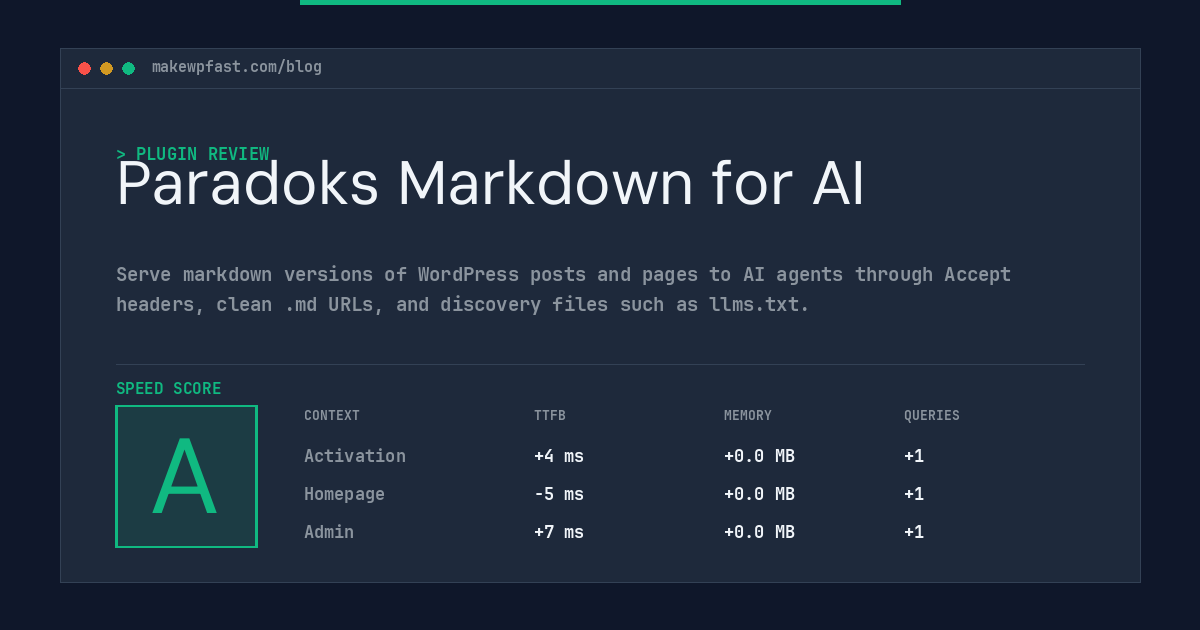
Task: Click the '+7 ms' TTFB value
Action: (x=559, y=532)
